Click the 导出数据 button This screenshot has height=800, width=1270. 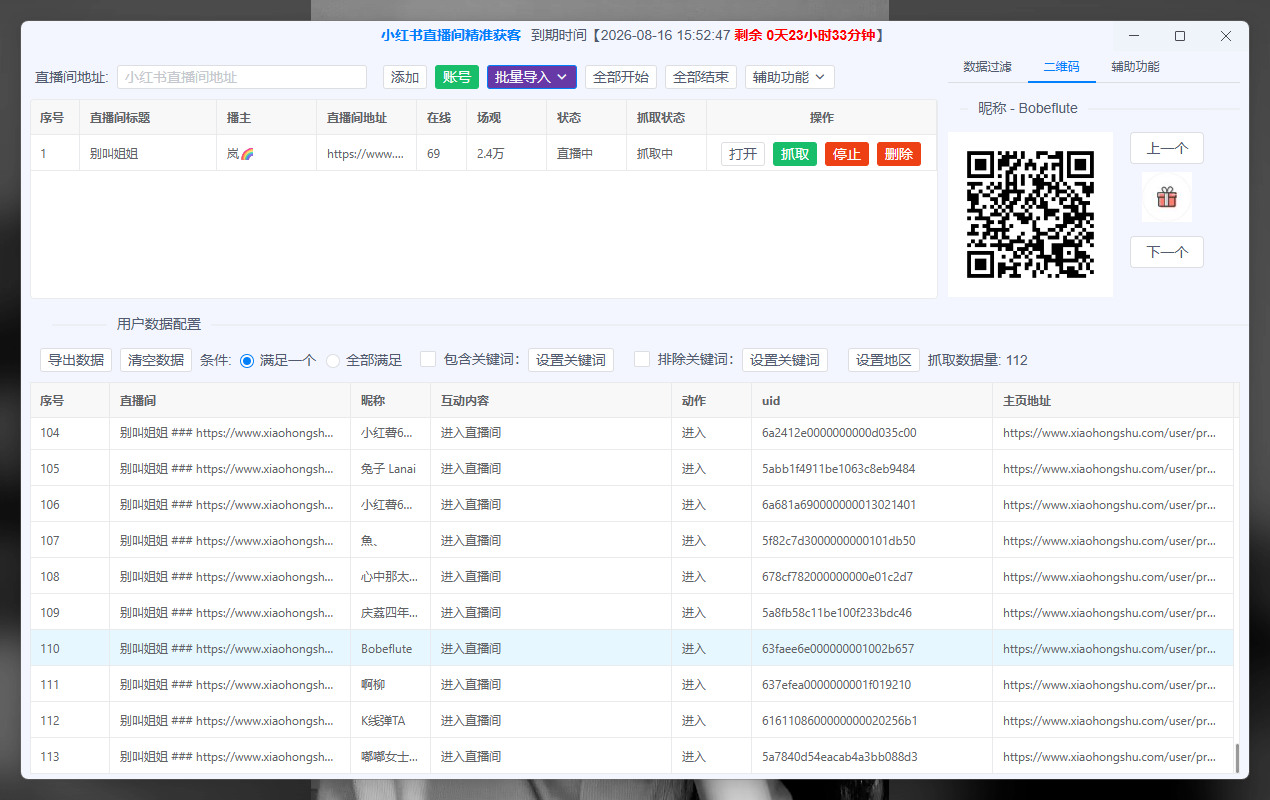click(x=76, y=360)
